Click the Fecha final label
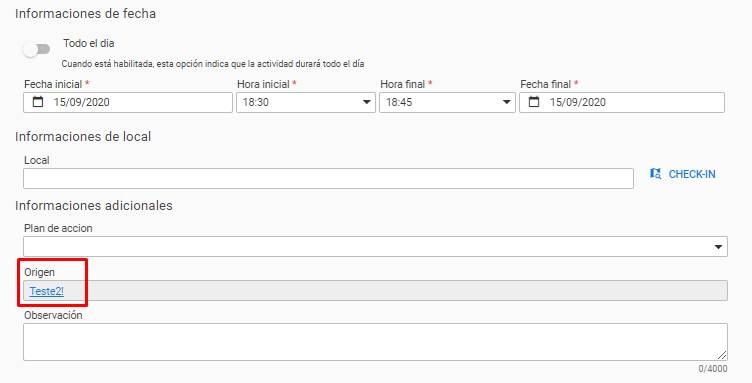This screenshot has height=383, width=752. coord(546,84)
